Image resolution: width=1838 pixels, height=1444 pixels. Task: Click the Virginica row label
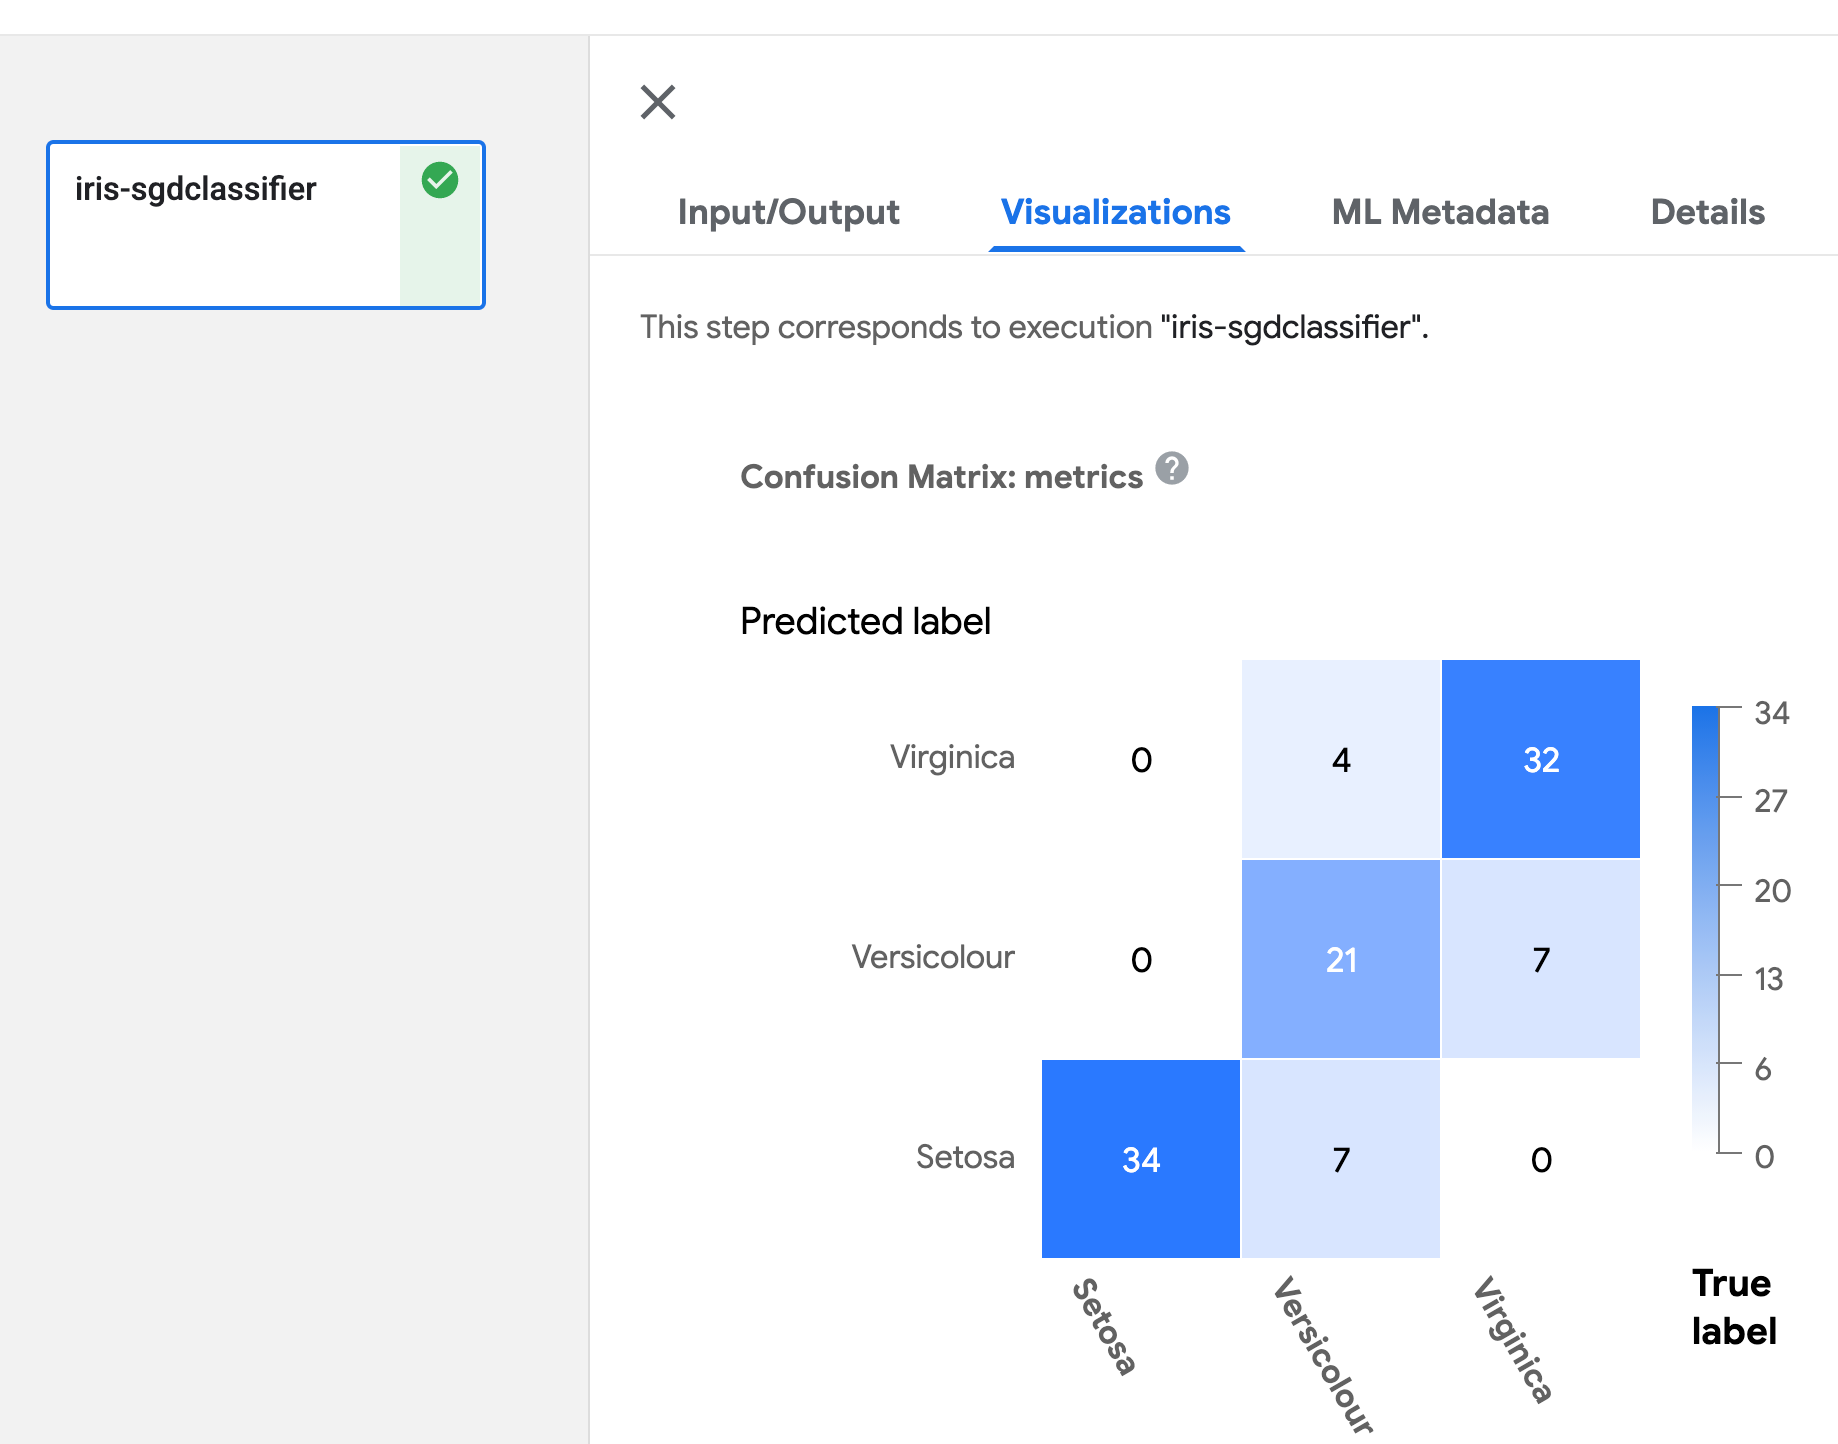coord(953,757)
